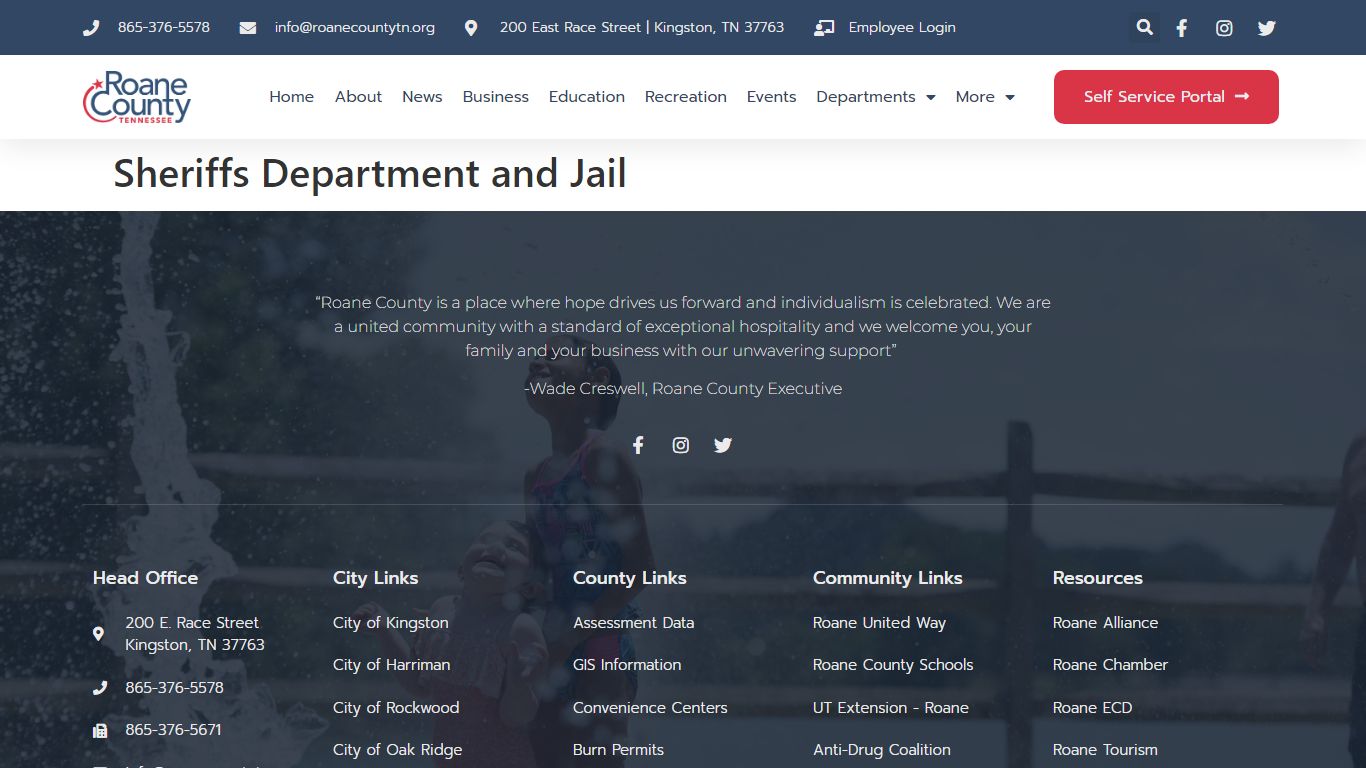Go to the Education page
1366x768 pixels.
pos(586,97)
